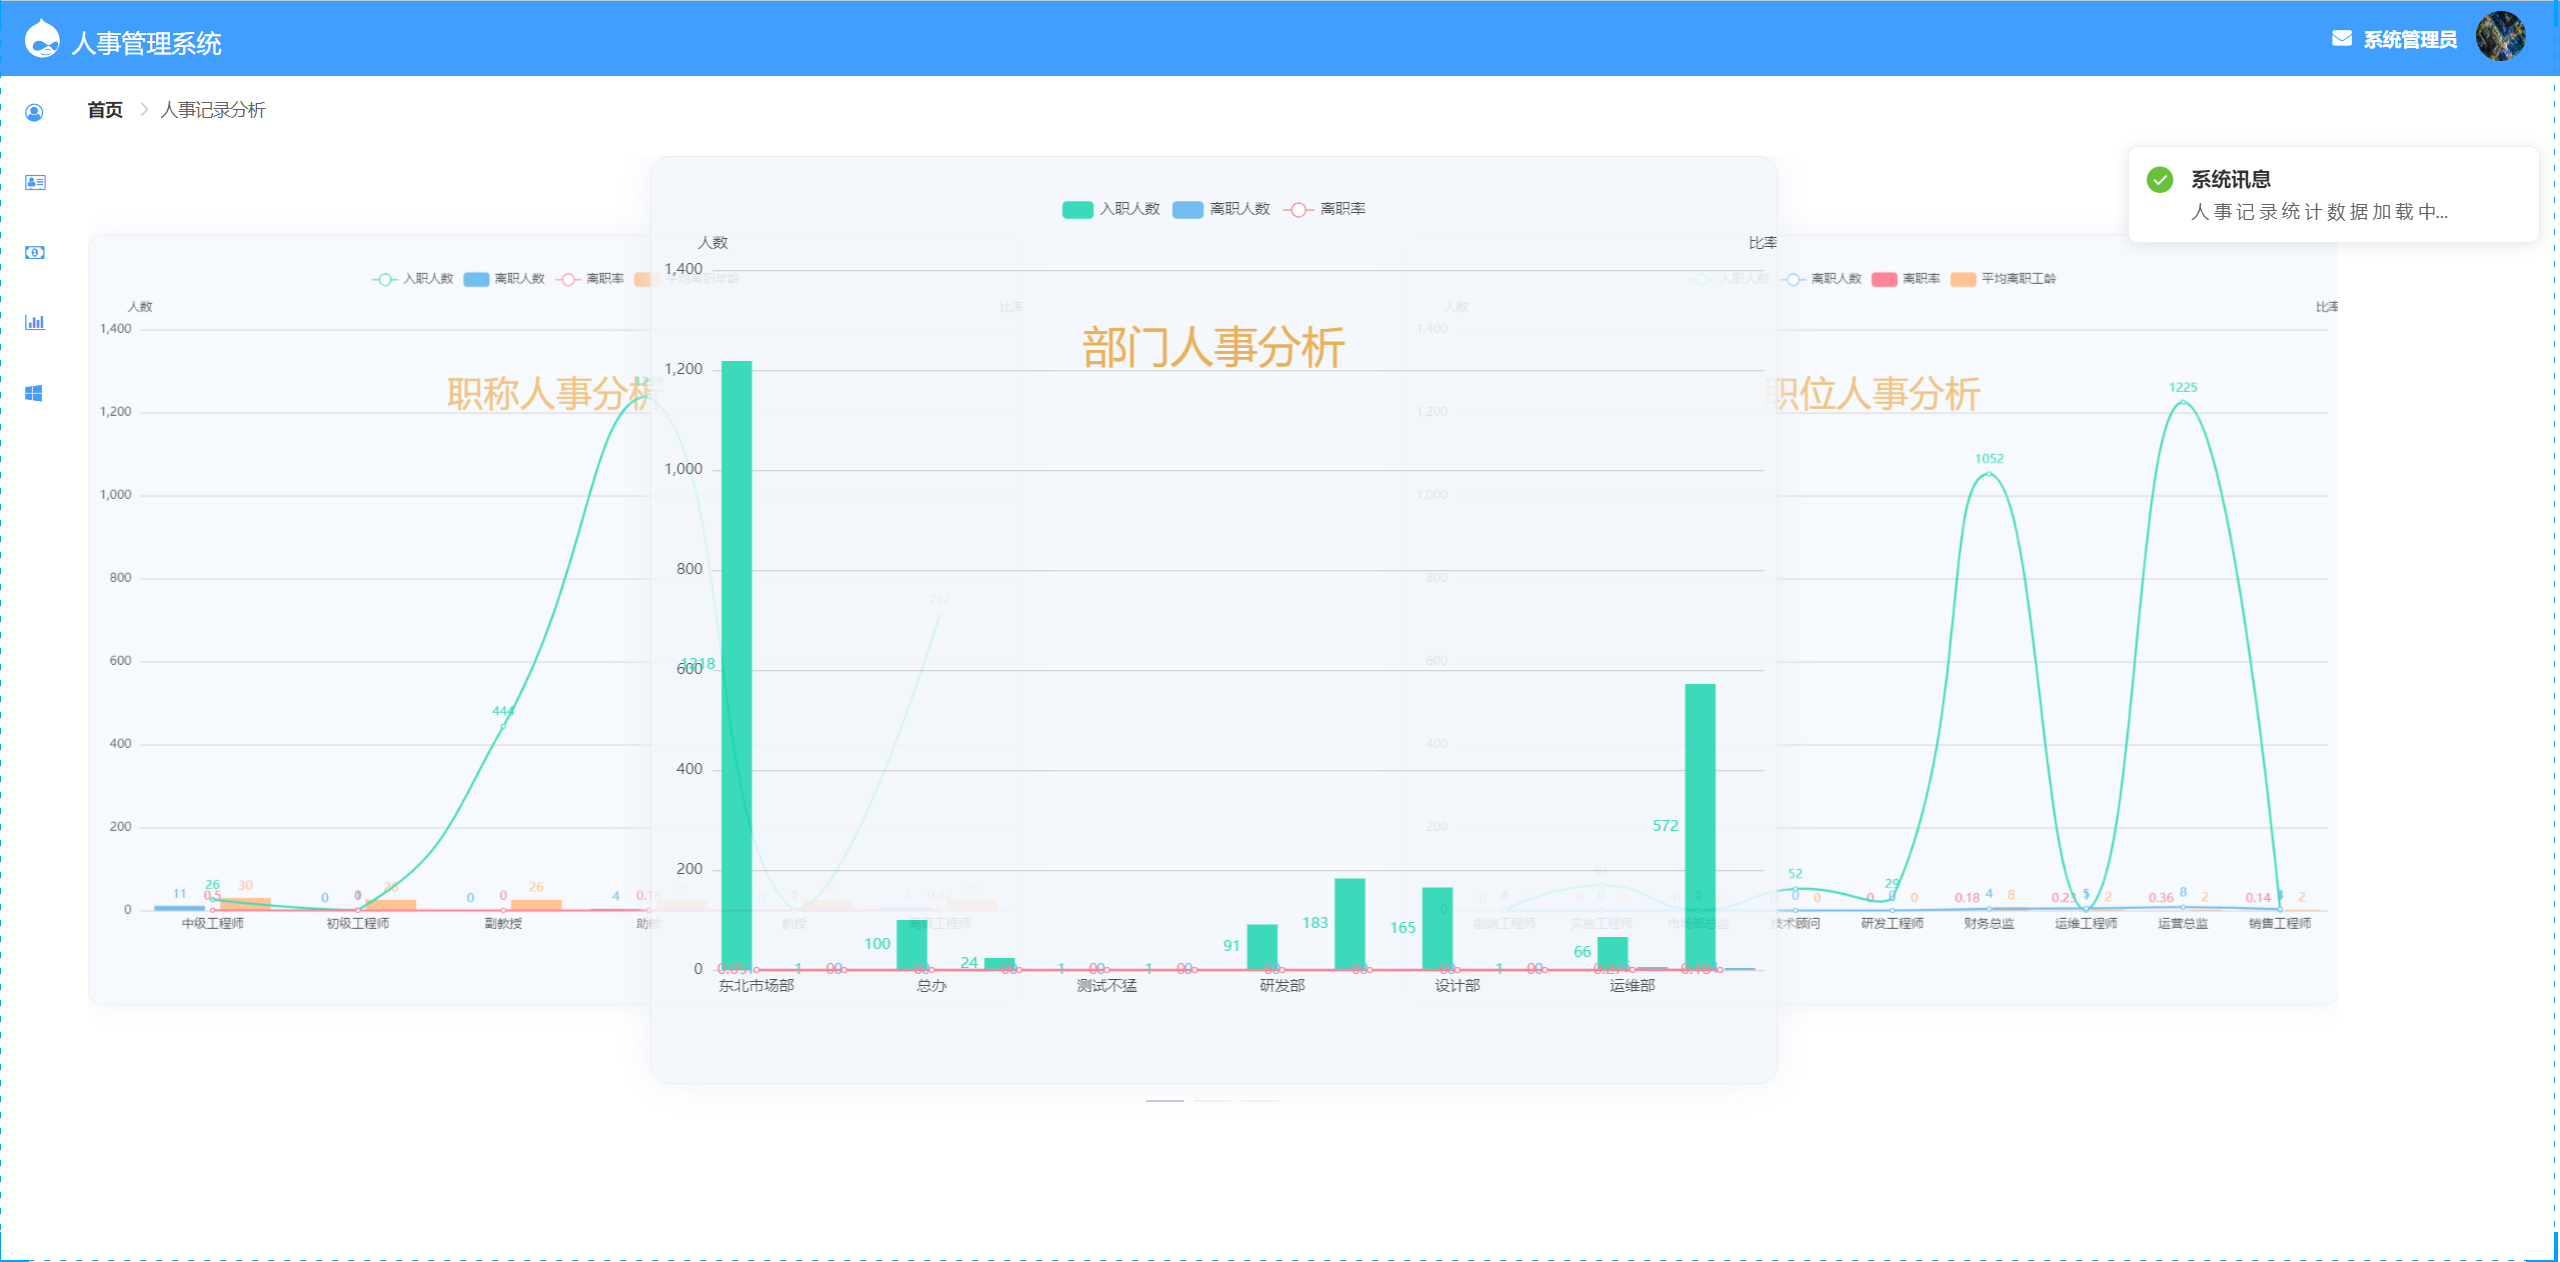Open the ID card sidebar icon

(x=35, y=182)
